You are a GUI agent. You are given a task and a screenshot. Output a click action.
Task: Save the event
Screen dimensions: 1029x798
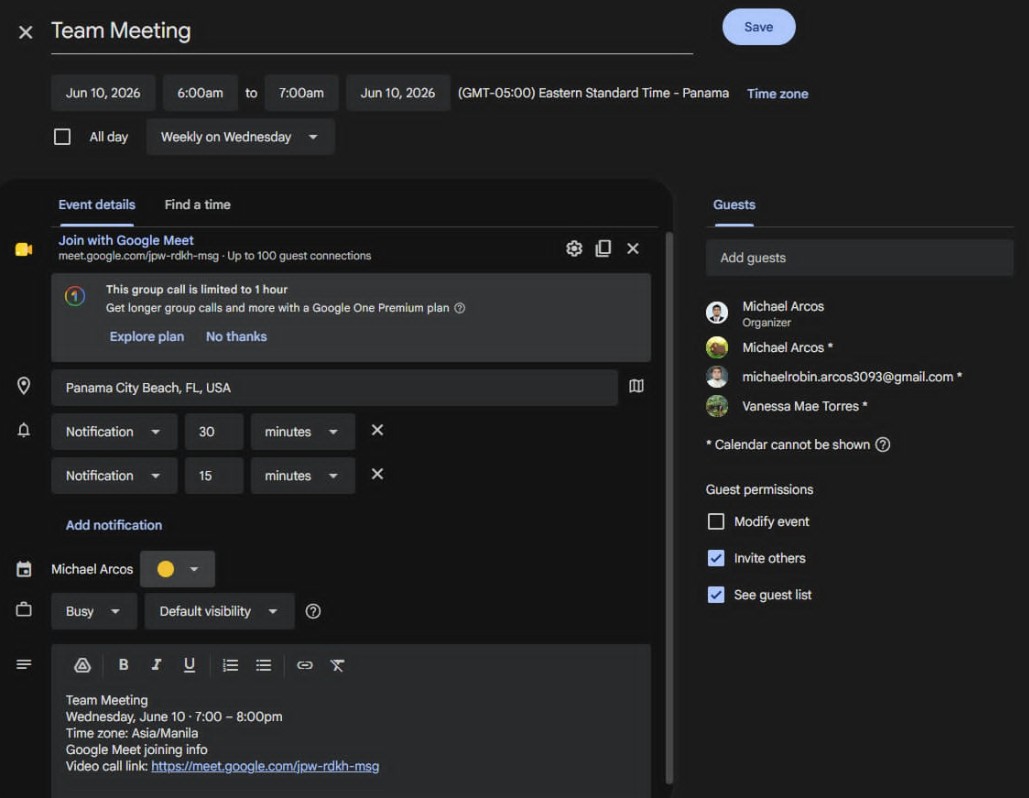tap(759, 27)
